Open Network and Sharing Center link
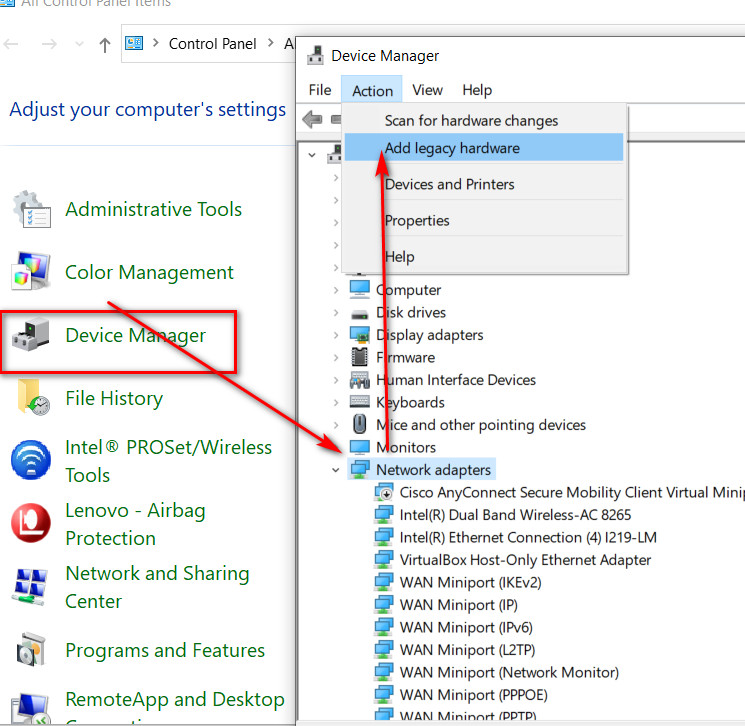745x726 pixels. click(157, 587)
